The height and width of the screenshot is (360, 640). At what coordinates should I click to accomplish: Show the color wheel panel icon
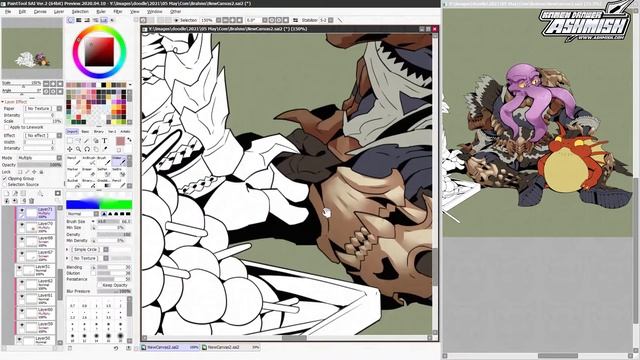tap(71, 20)
